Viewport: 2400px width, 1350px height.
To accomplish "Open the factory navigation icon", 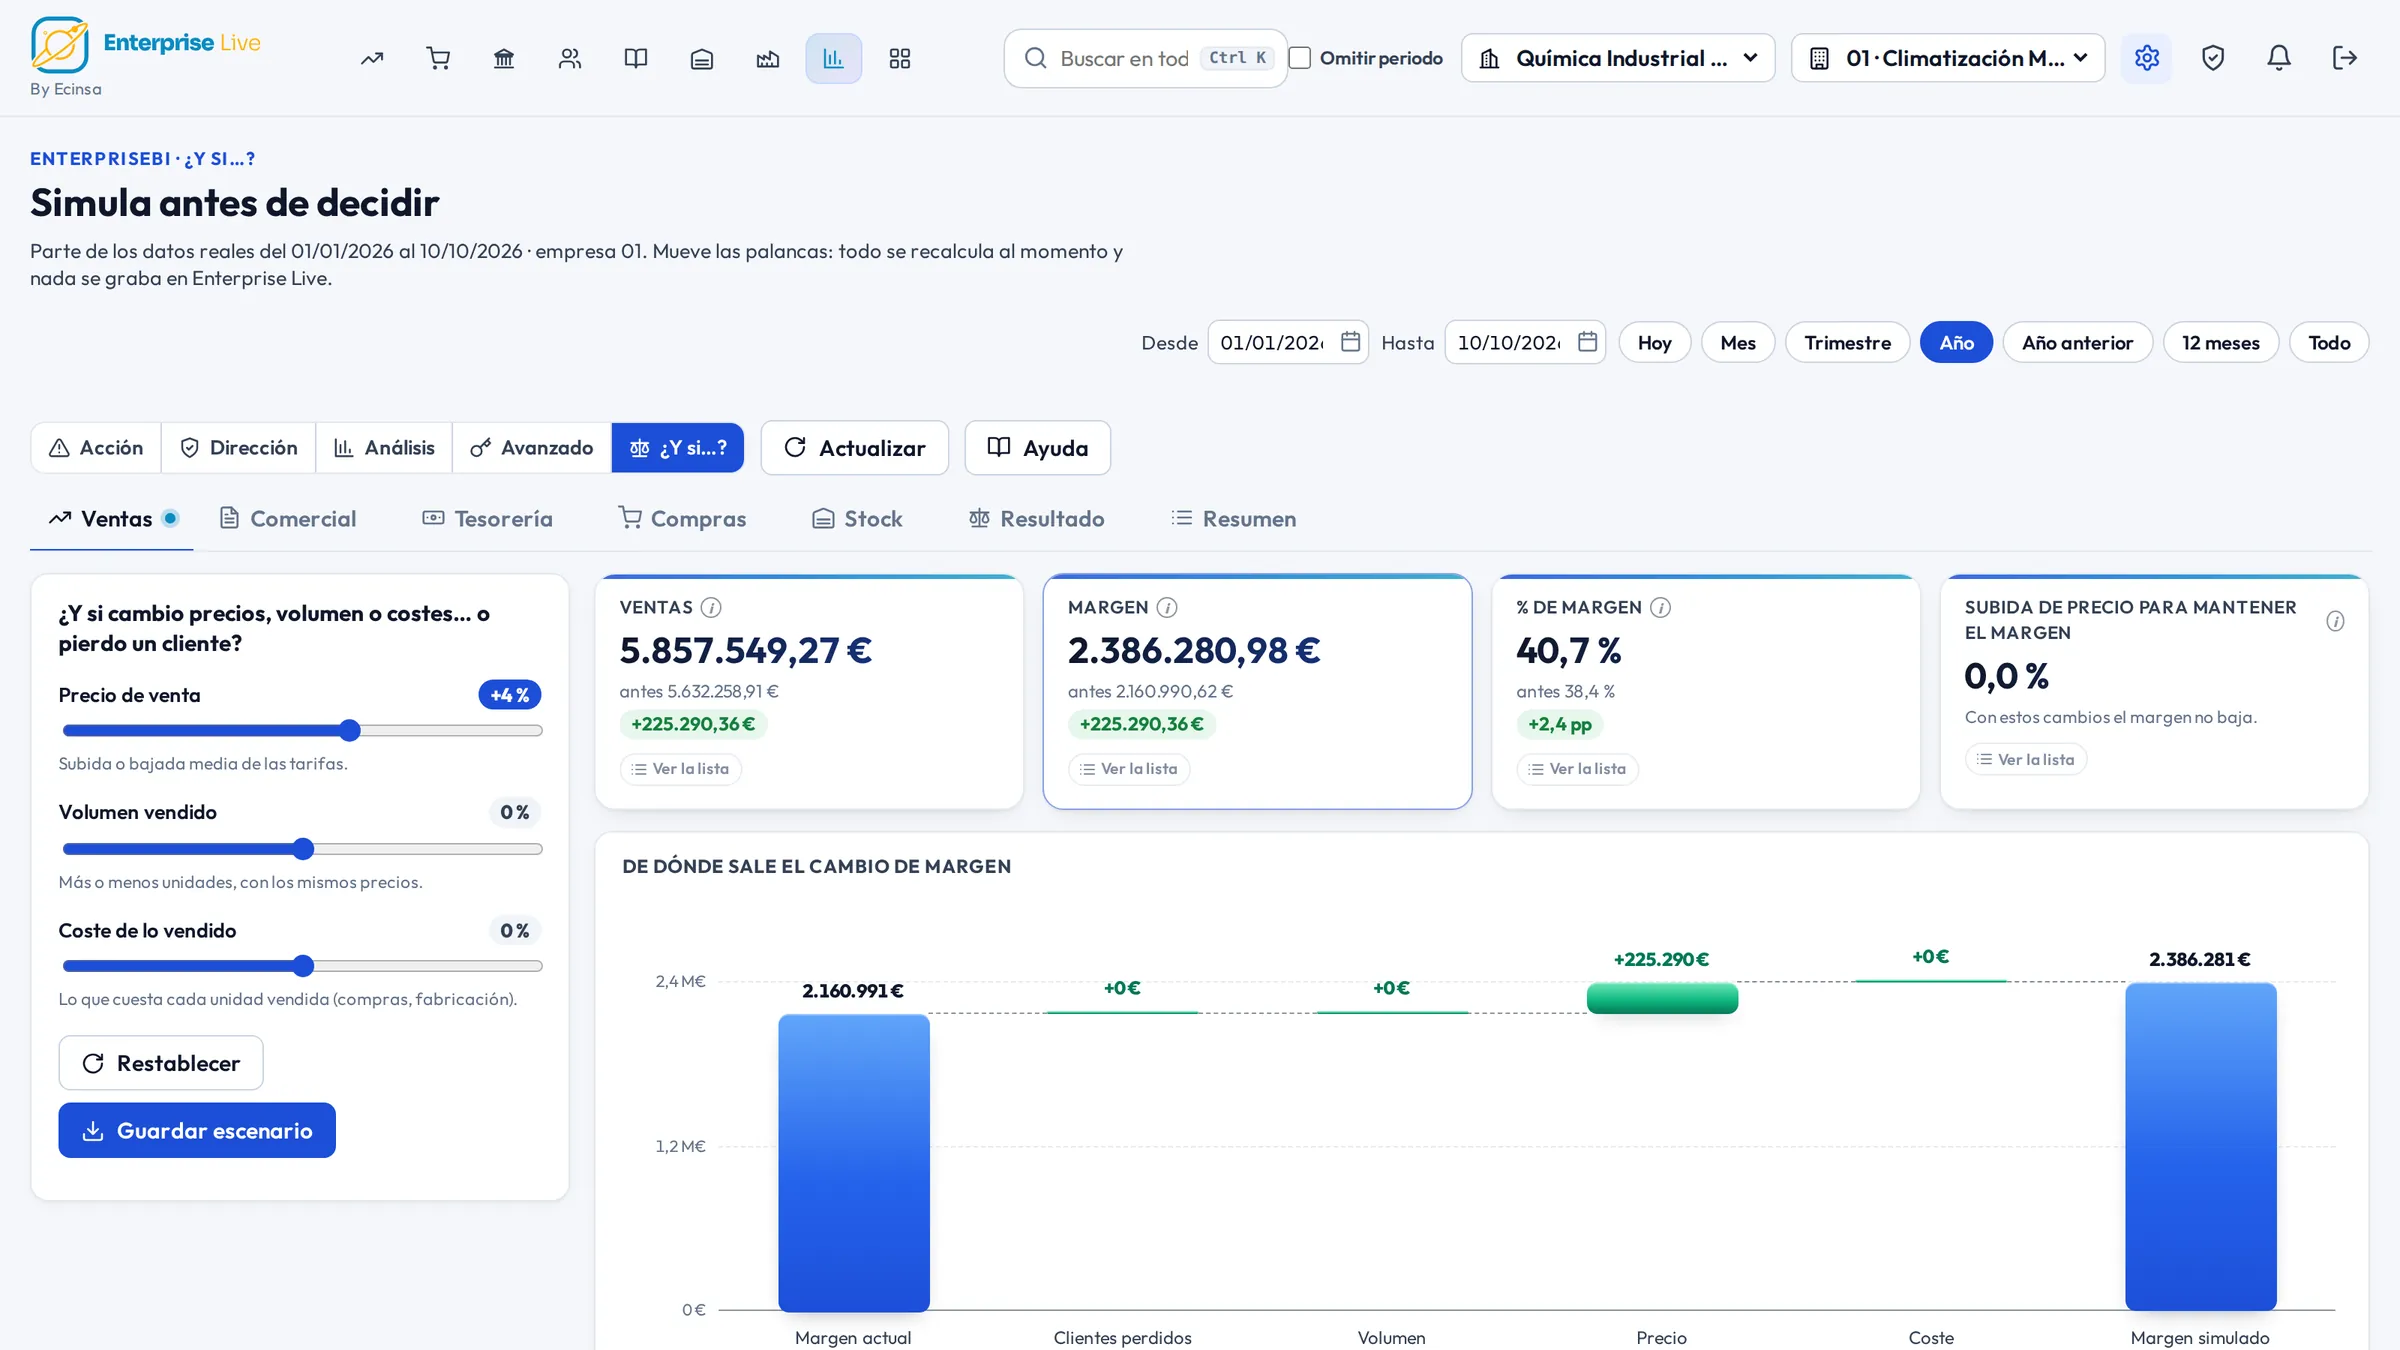I will point(768,58).
